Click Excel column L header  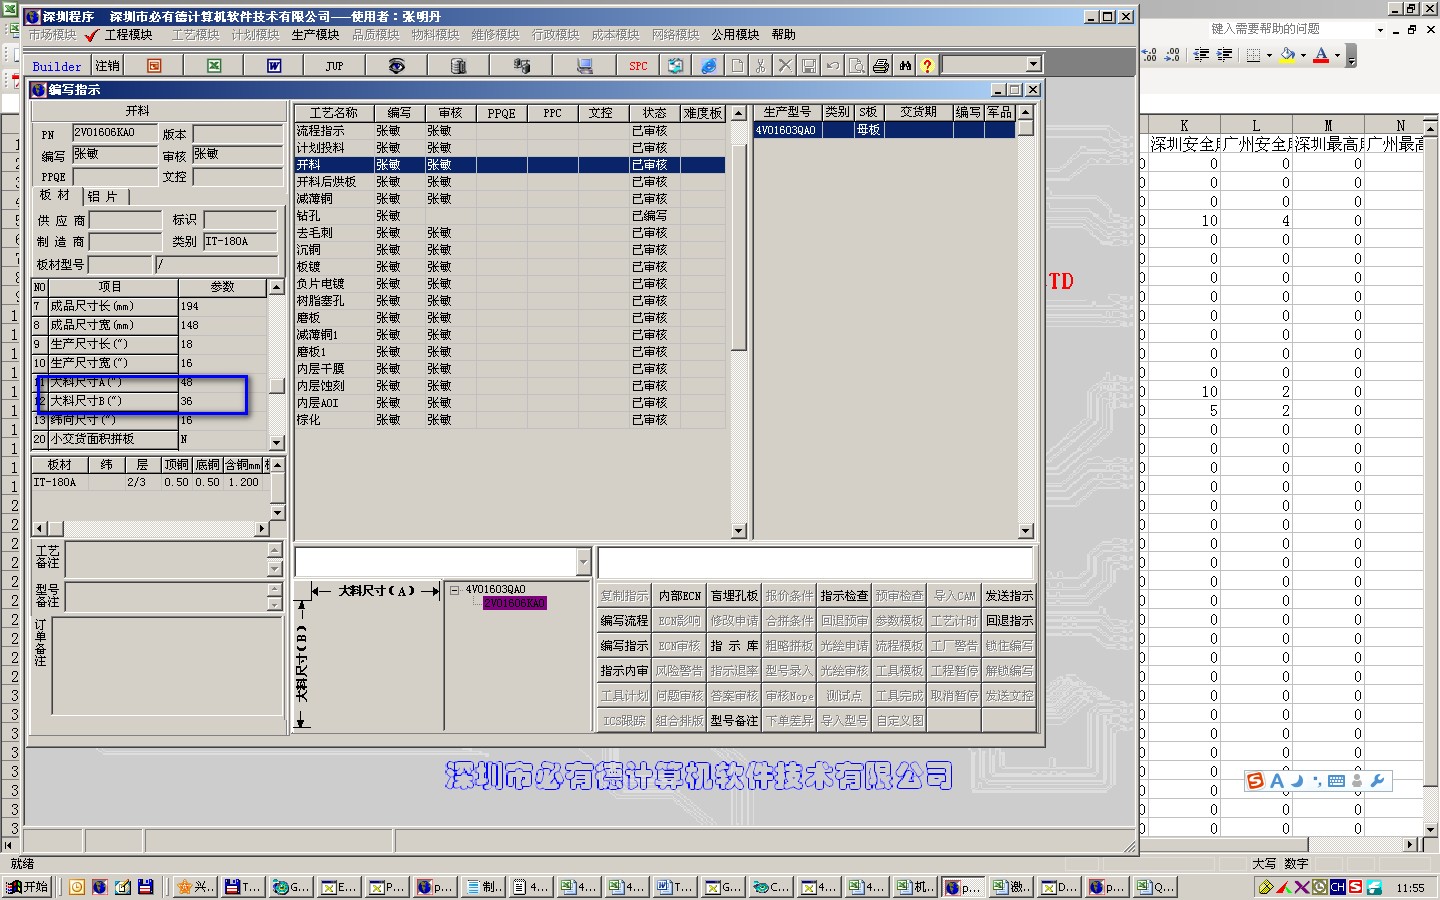coord(1256,125)
